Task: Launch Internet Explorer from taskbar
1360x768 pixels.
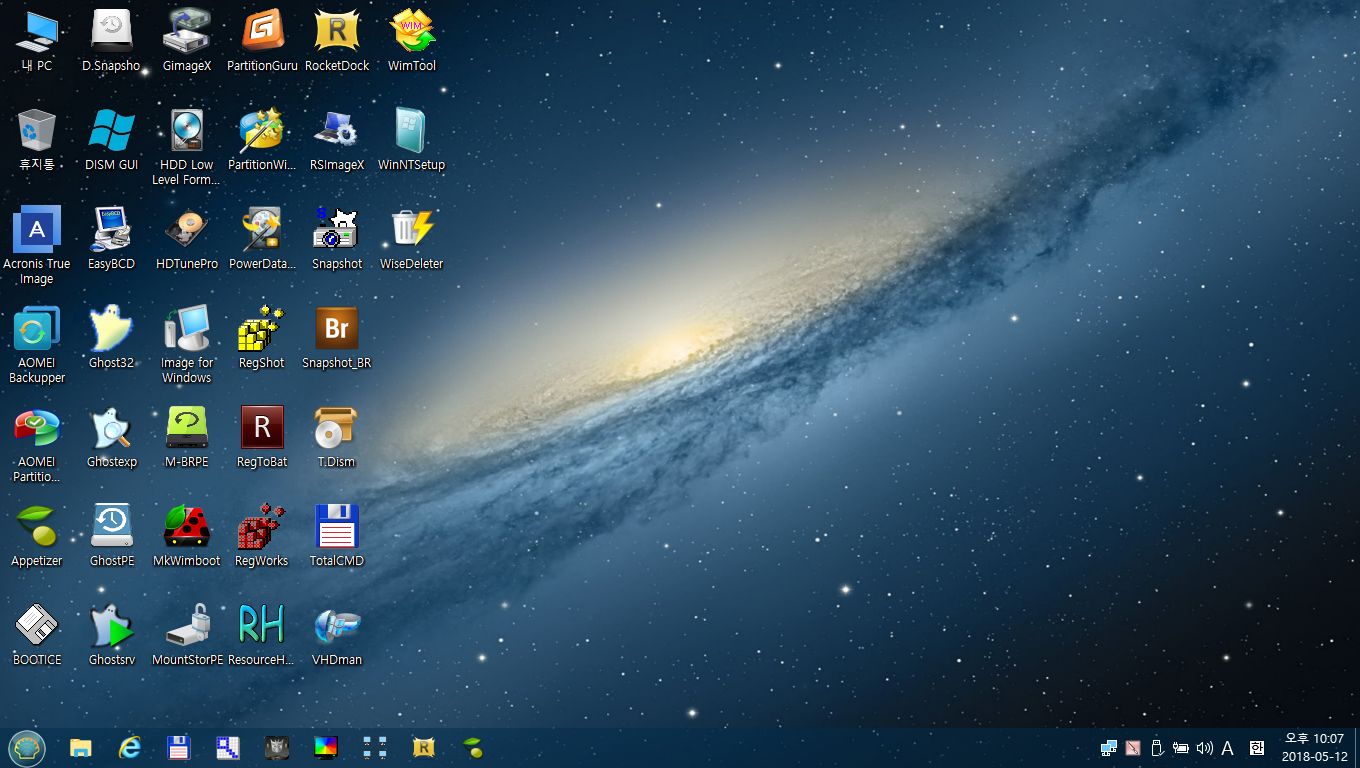Action: 130,747
